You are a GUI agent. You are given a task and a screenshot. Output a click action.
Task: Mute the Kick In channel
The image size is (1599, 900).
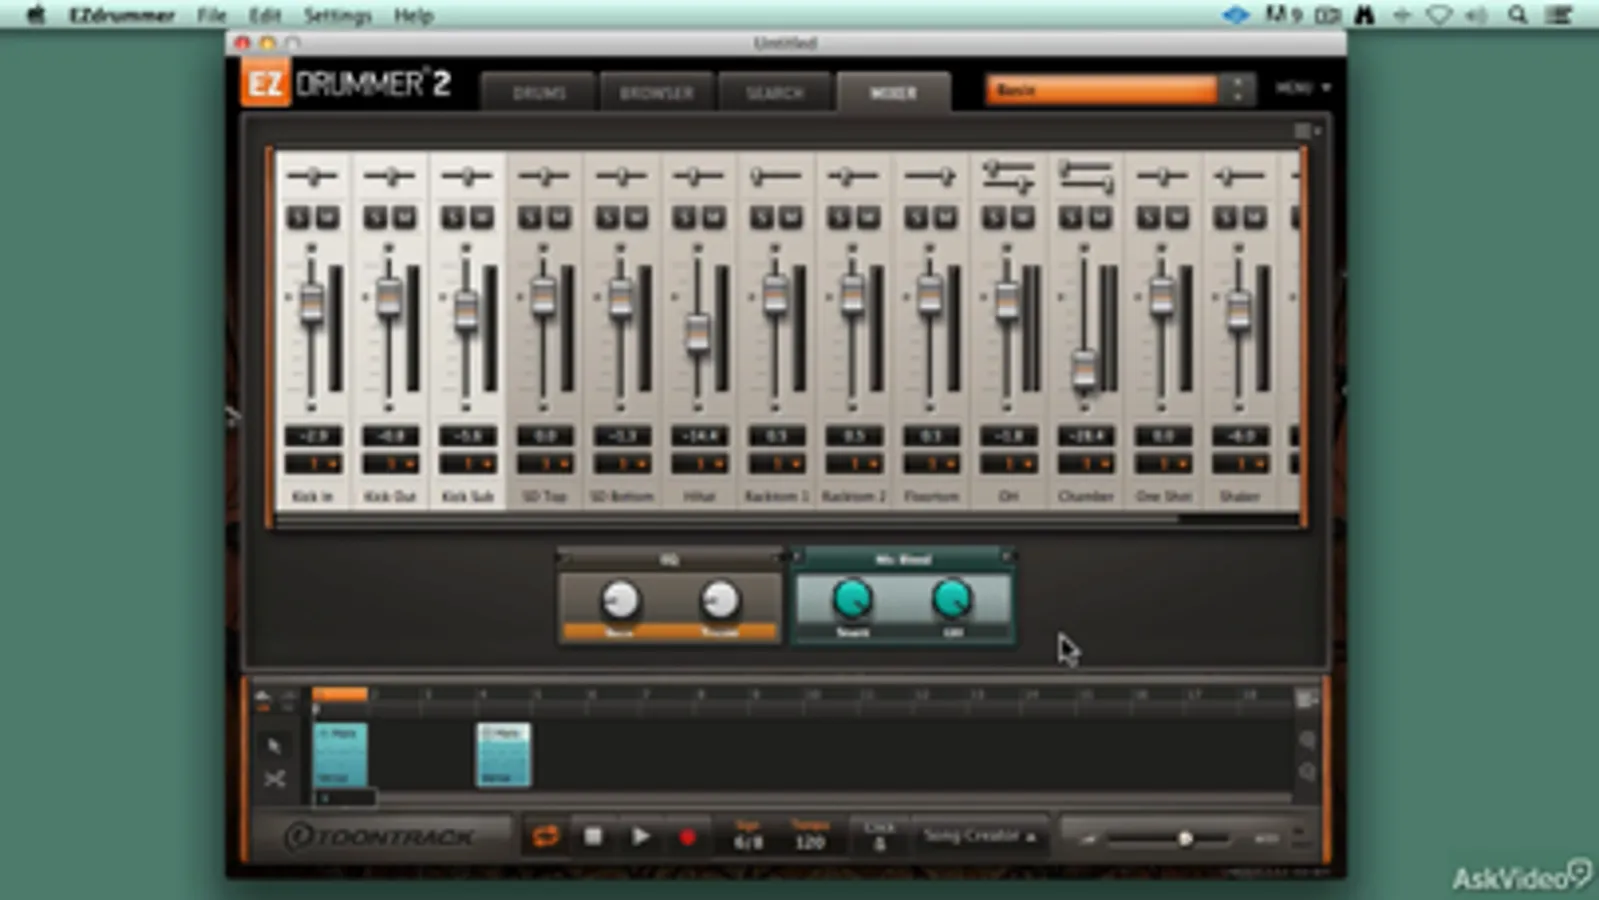(x=327, y=217)
